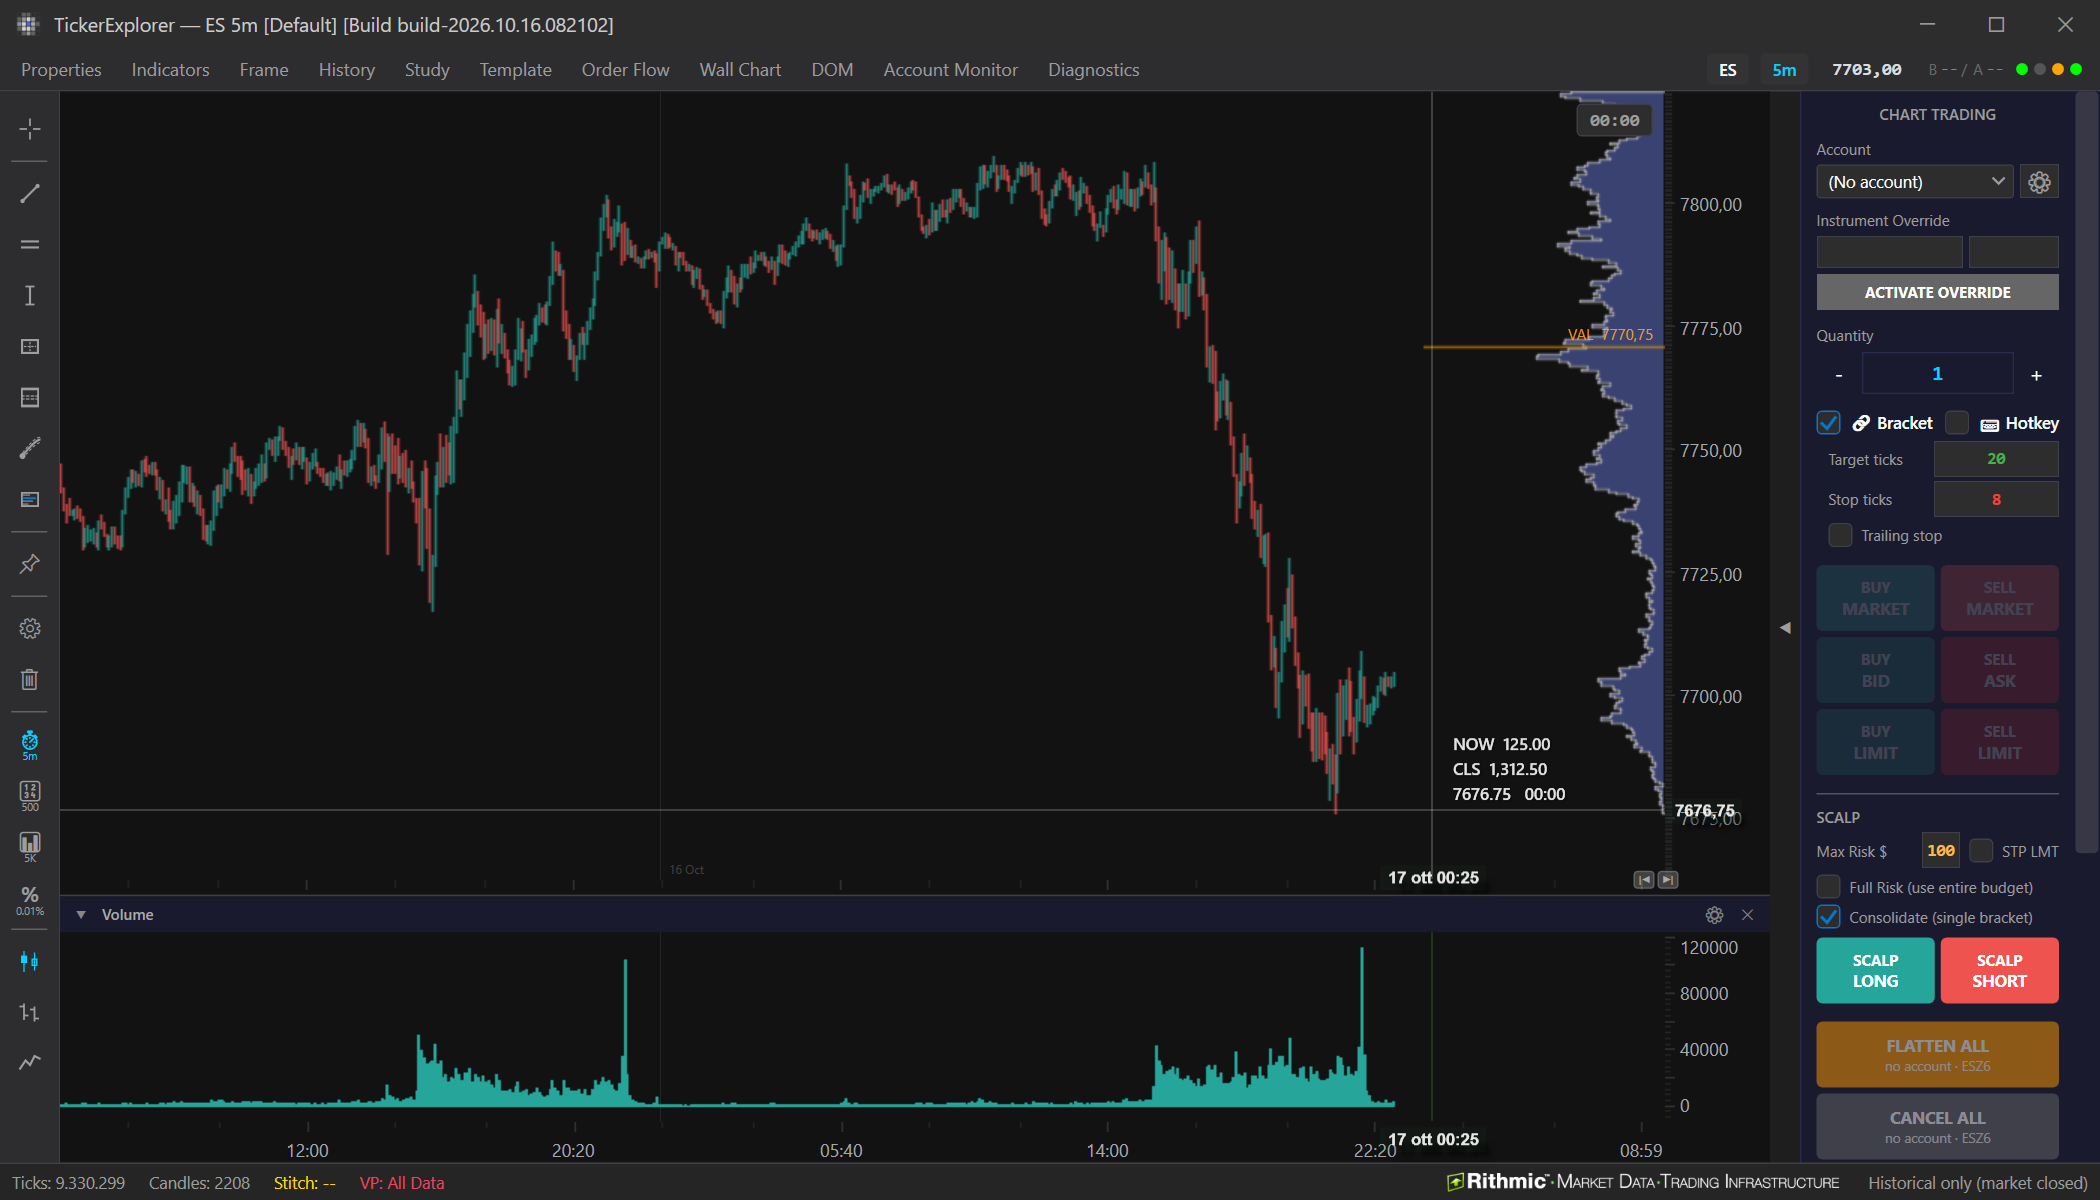This screenshot has width=2100, height=1200.
Task: Click the SCALP SHORT button
Action: (1999, 970)
